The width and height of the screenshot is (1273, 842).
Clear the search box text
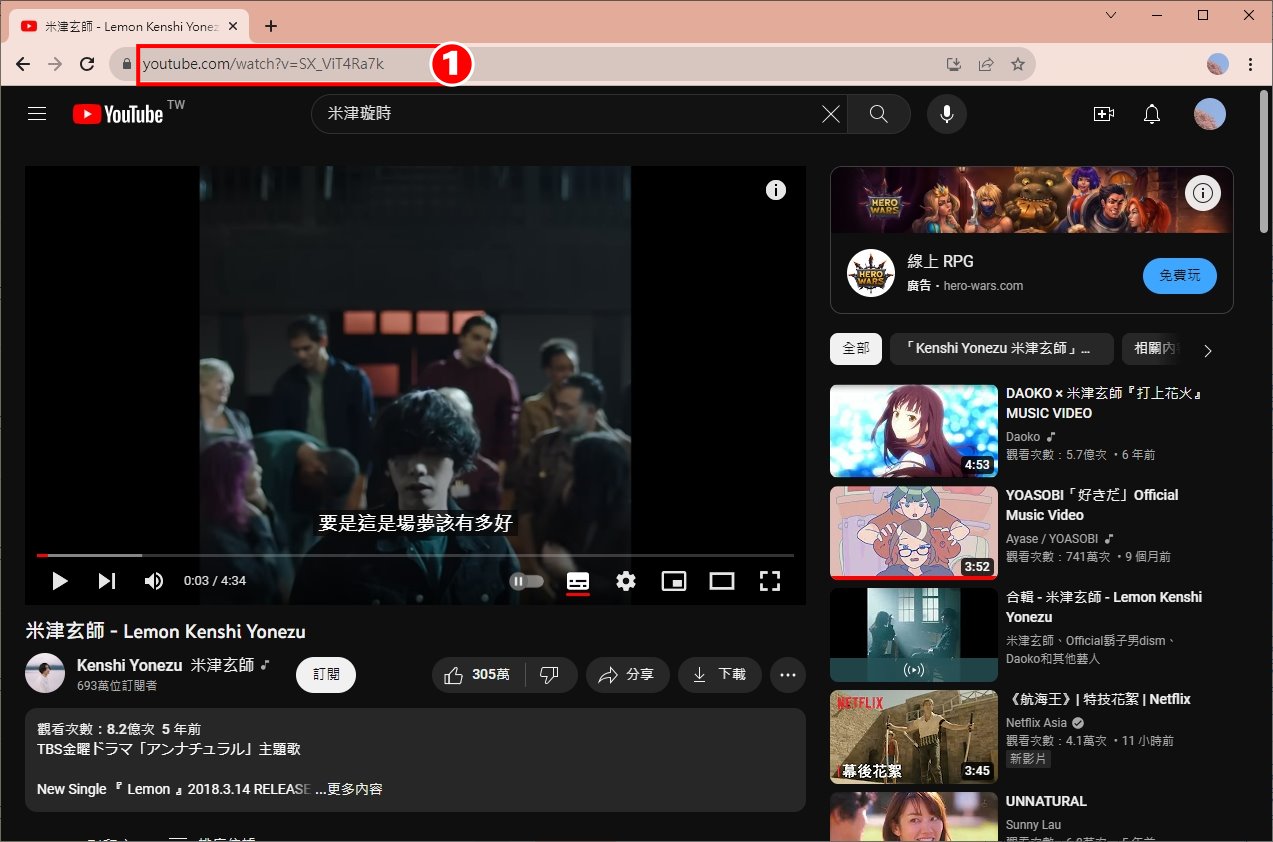tap(831, 114)
